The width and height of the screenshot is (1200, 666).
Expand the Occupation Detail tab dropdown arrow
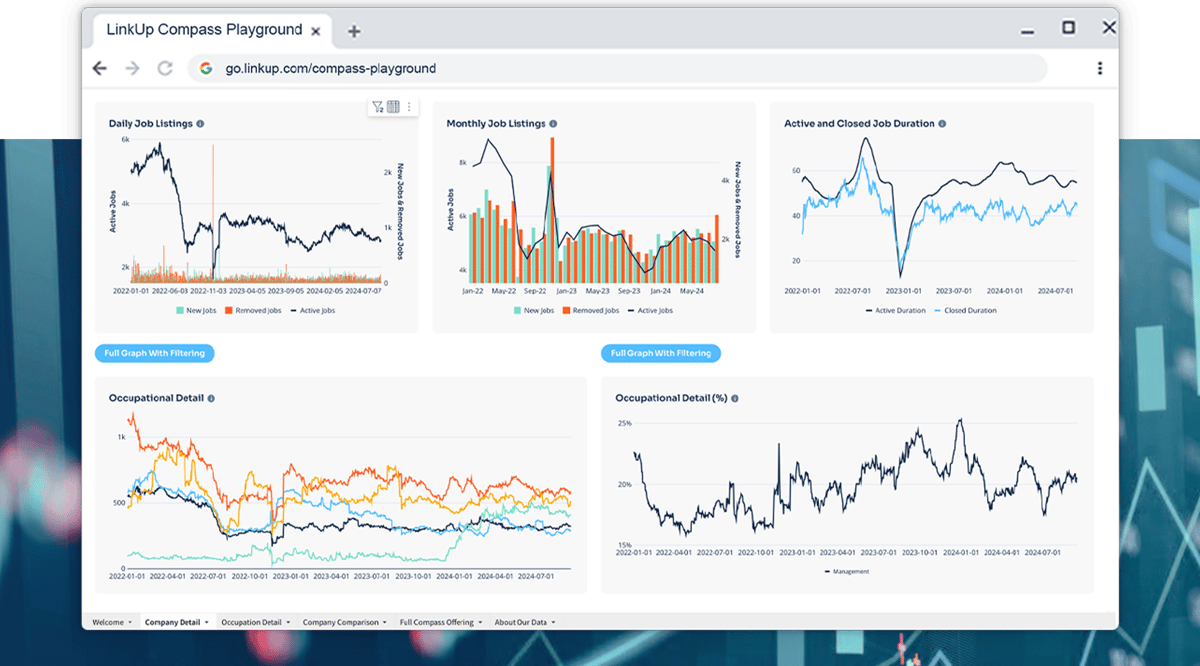tap(288, 623)
